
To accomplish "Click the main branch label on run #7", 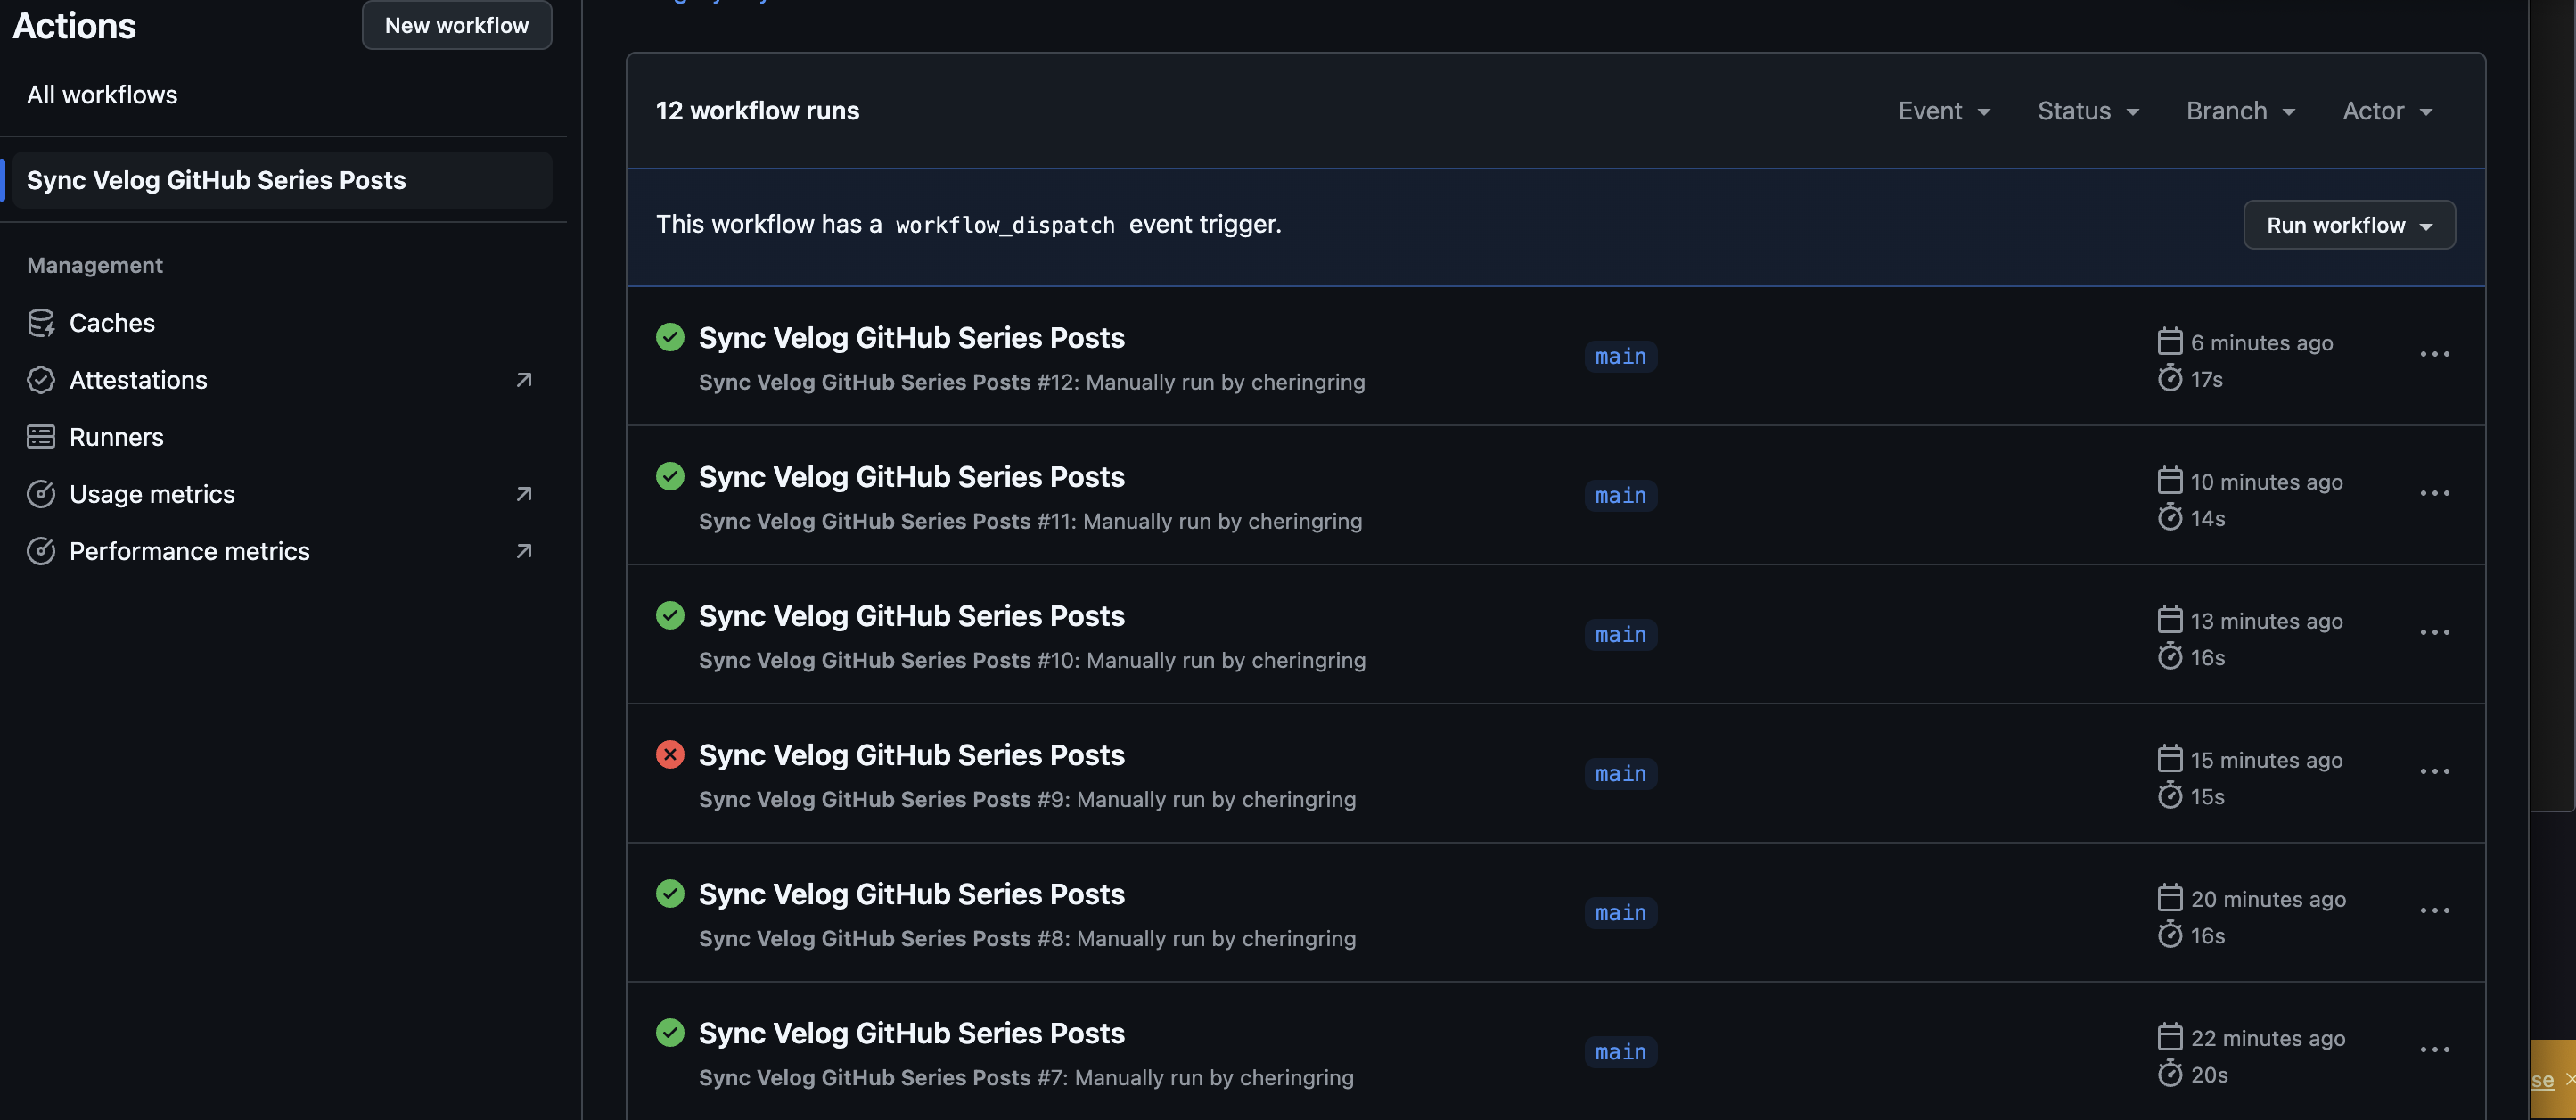I will 1620,1052.
